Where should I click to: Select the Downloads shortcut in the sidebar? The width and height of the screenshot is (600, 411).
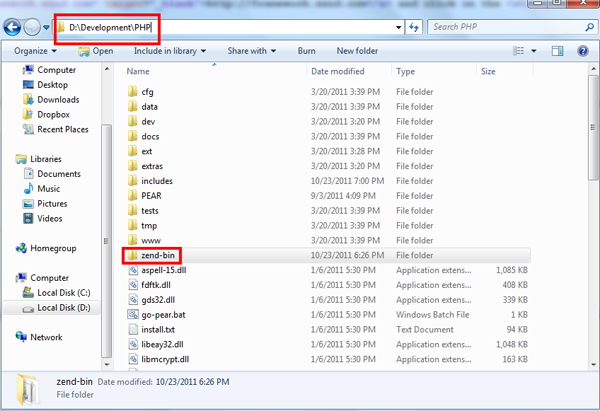[58, 100]
